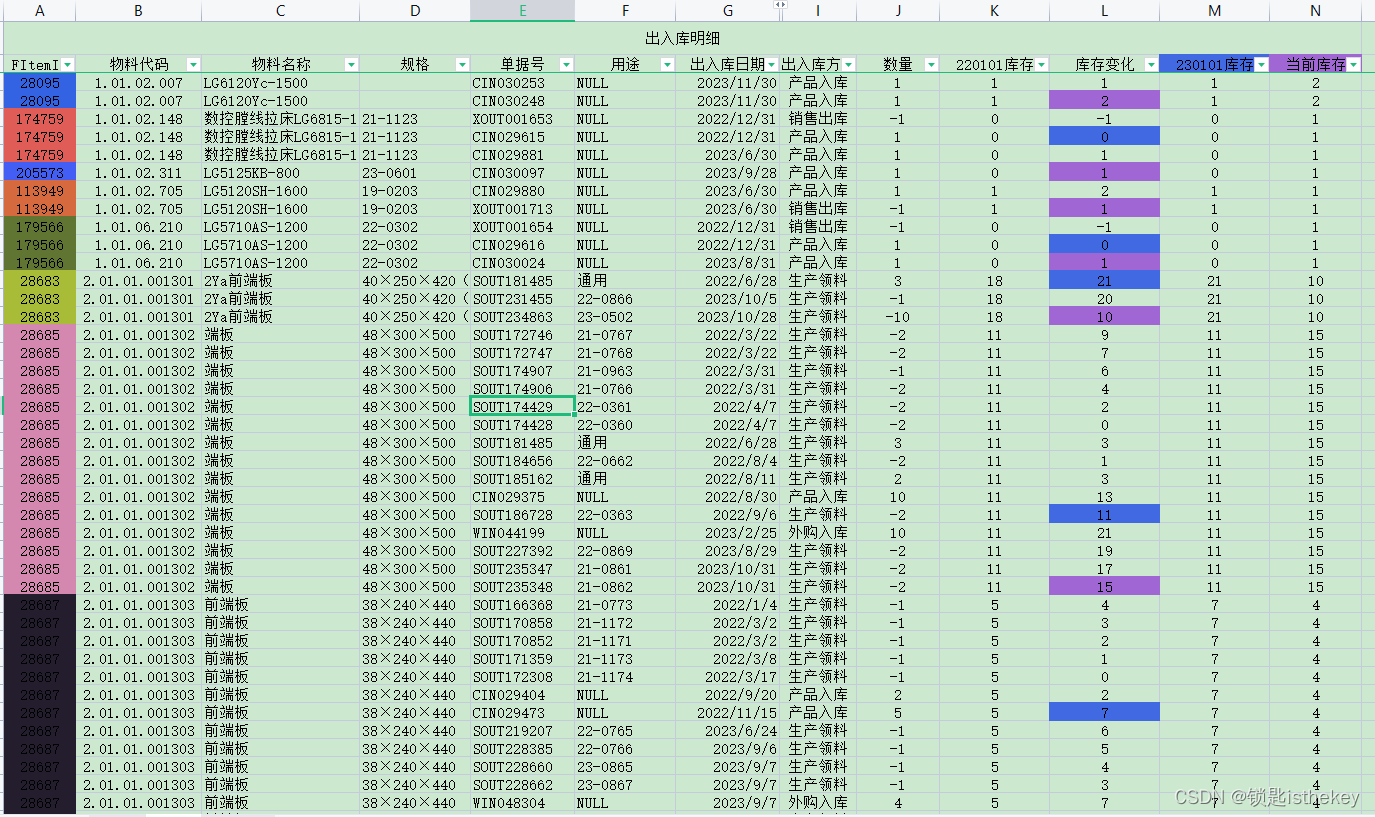Select usage cell 22-0866

tap(625, 299)
